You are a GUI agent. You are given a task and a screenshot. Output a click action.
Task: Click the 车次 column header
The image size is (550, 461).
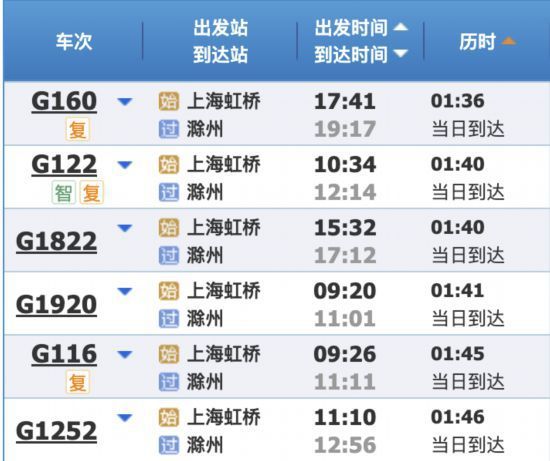click(74, 41)
